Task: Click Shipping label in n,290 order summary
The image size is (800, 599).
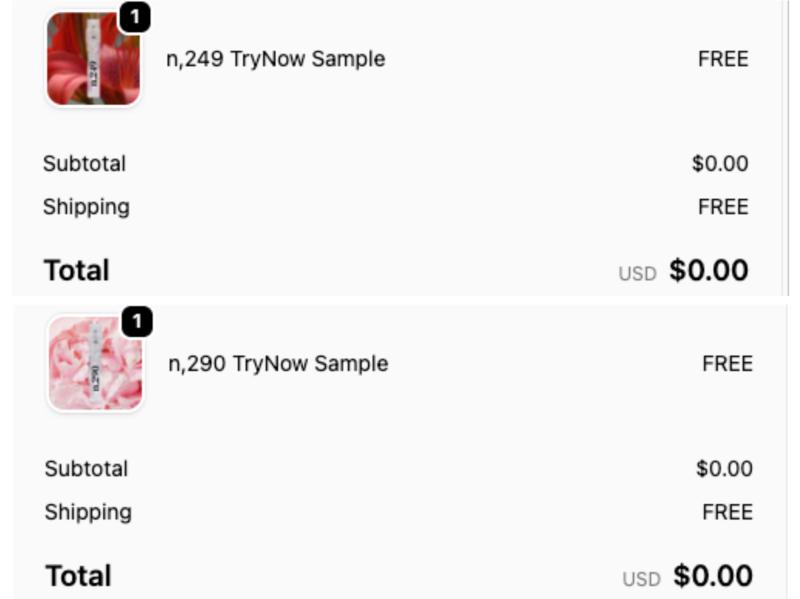Action: (x=88, y=512)
